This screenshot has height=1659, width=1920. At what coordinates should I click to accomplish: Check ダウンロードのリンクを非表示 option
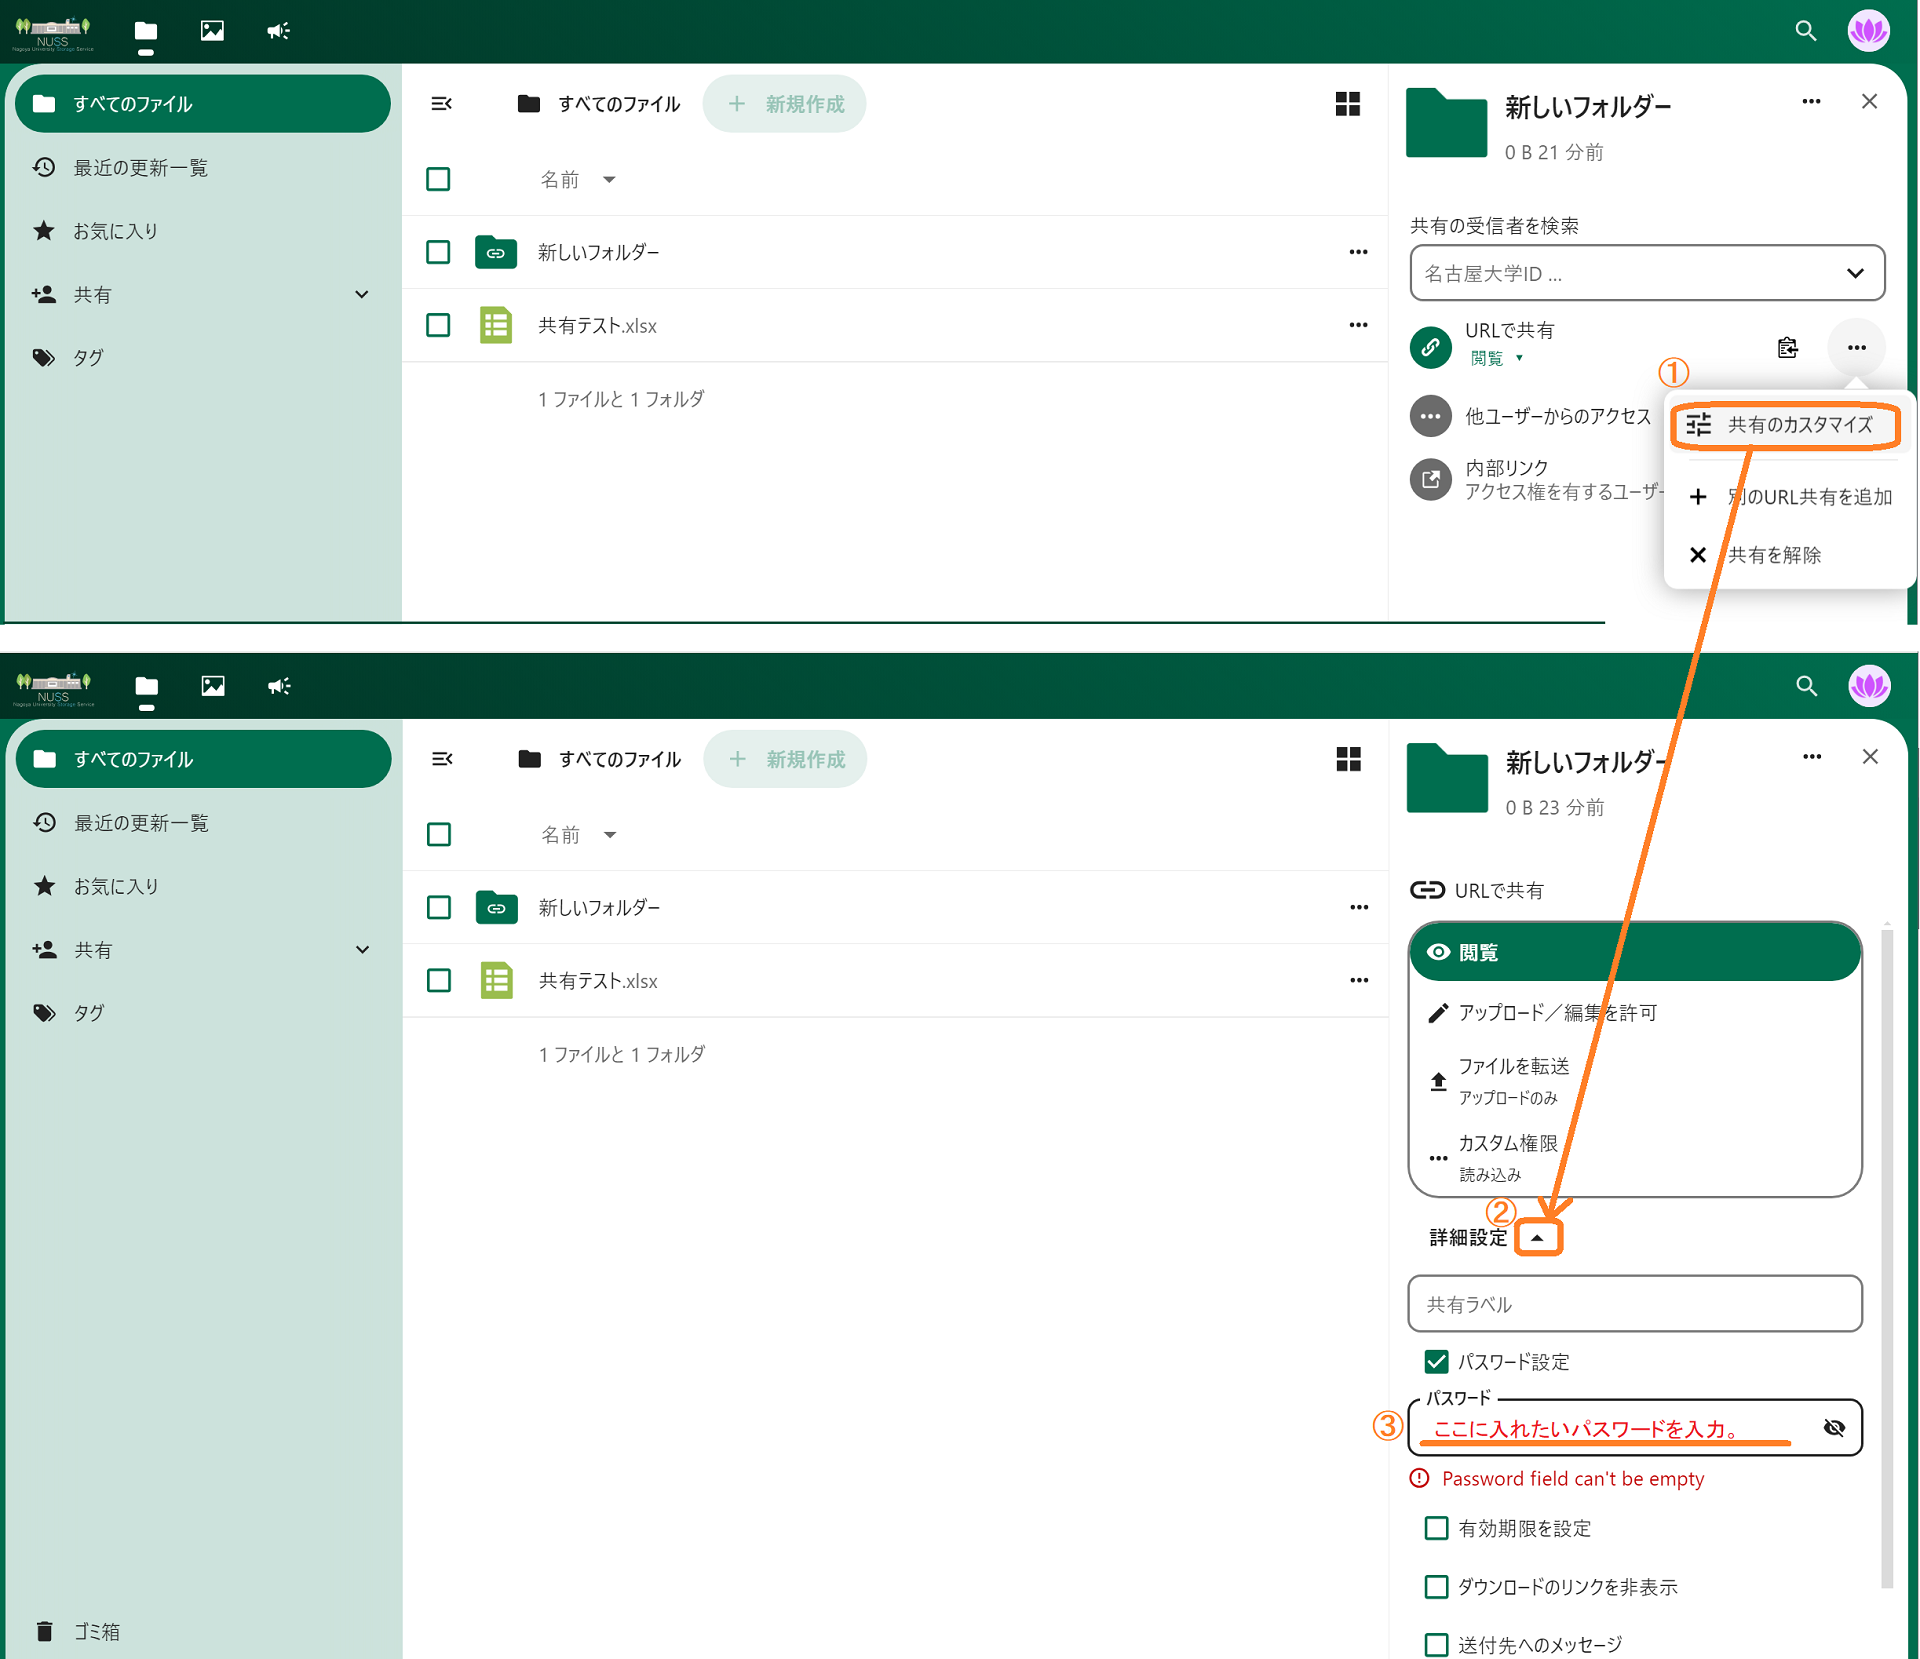(1436, 1586)
